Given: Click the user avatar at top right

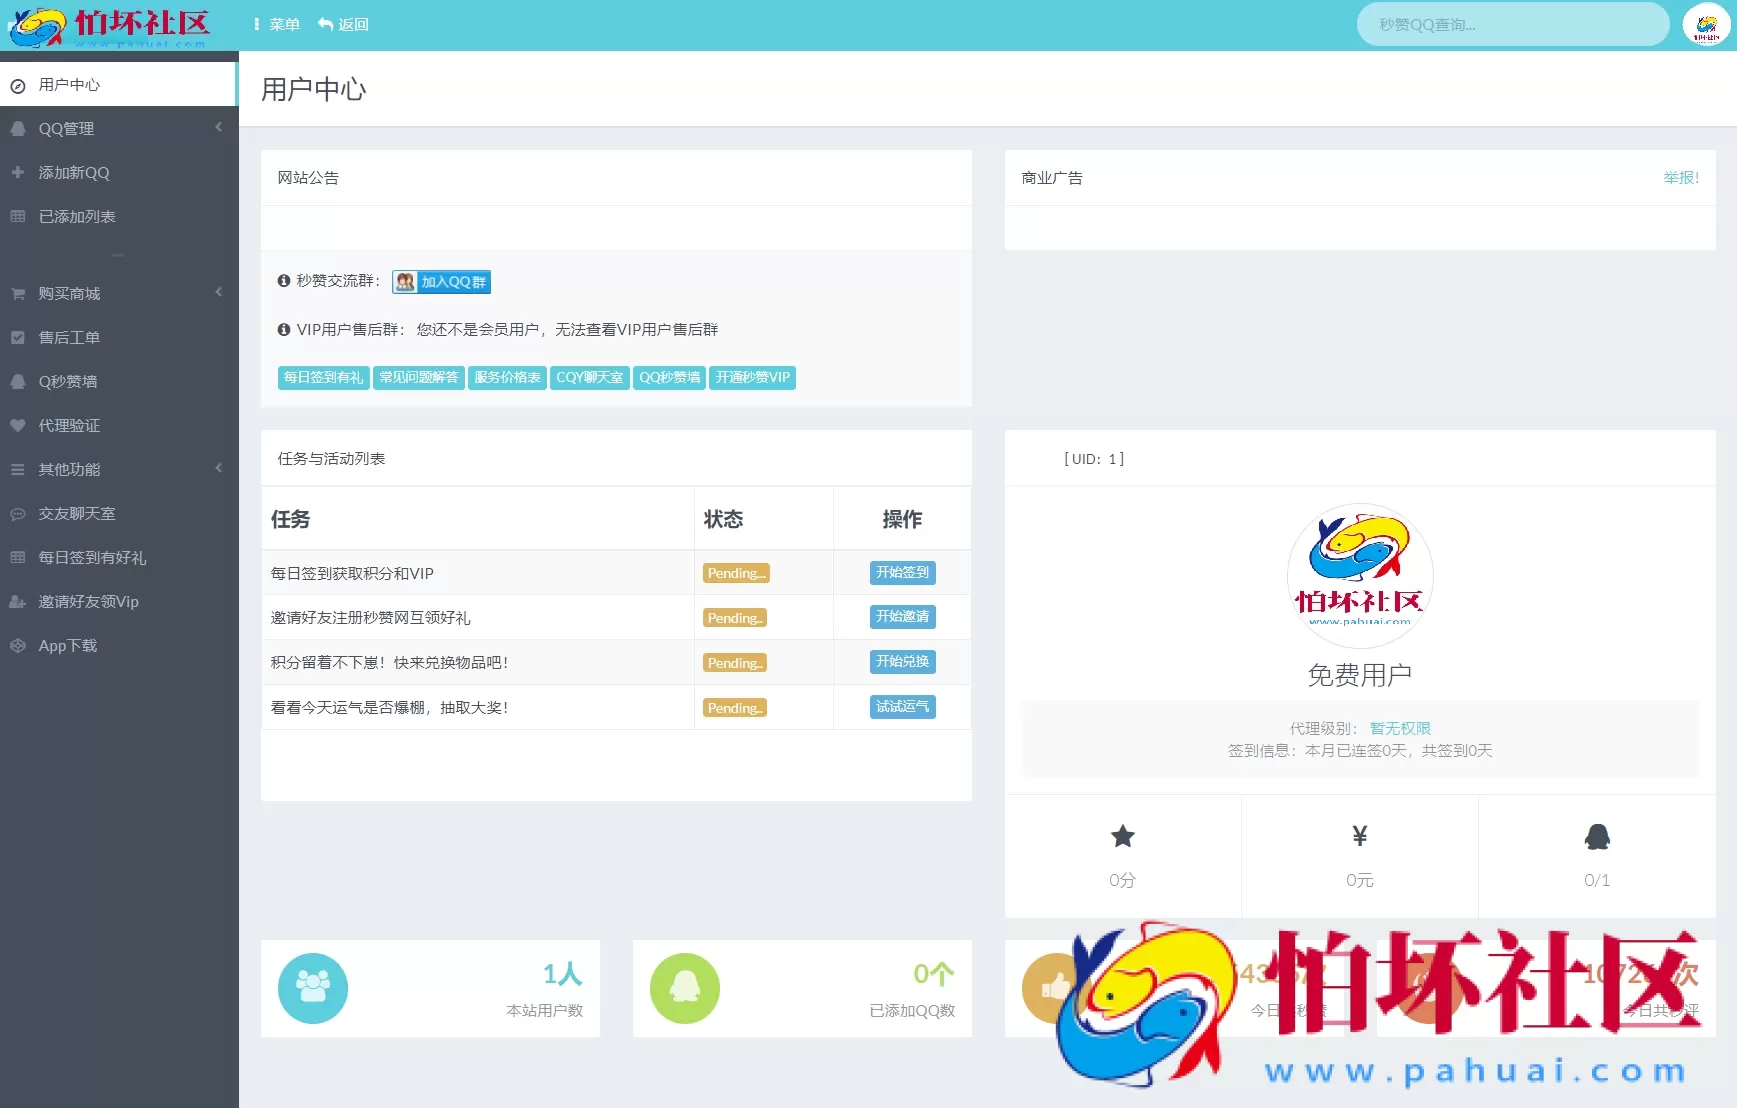Looking at the screenshot, I should click(1707, 23).
